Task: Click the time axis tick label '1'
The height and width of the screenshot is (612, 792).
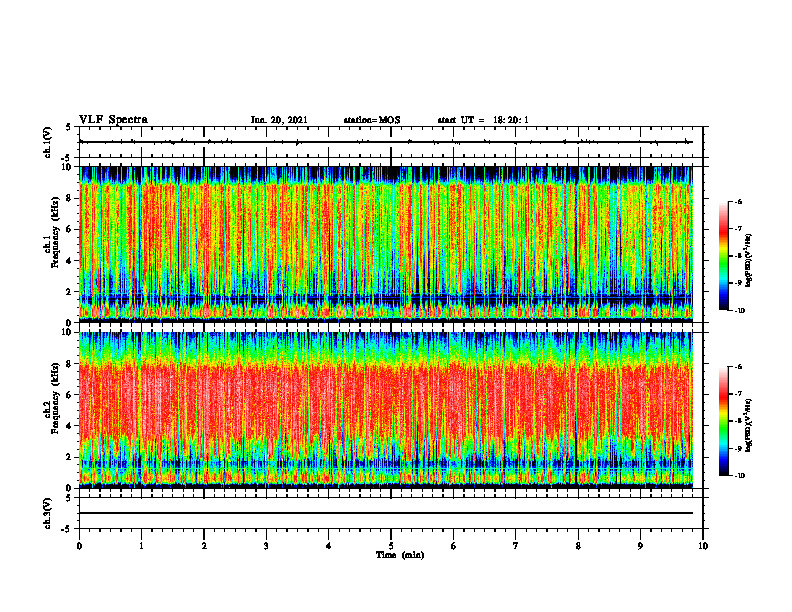Action: tap(141, 546)
